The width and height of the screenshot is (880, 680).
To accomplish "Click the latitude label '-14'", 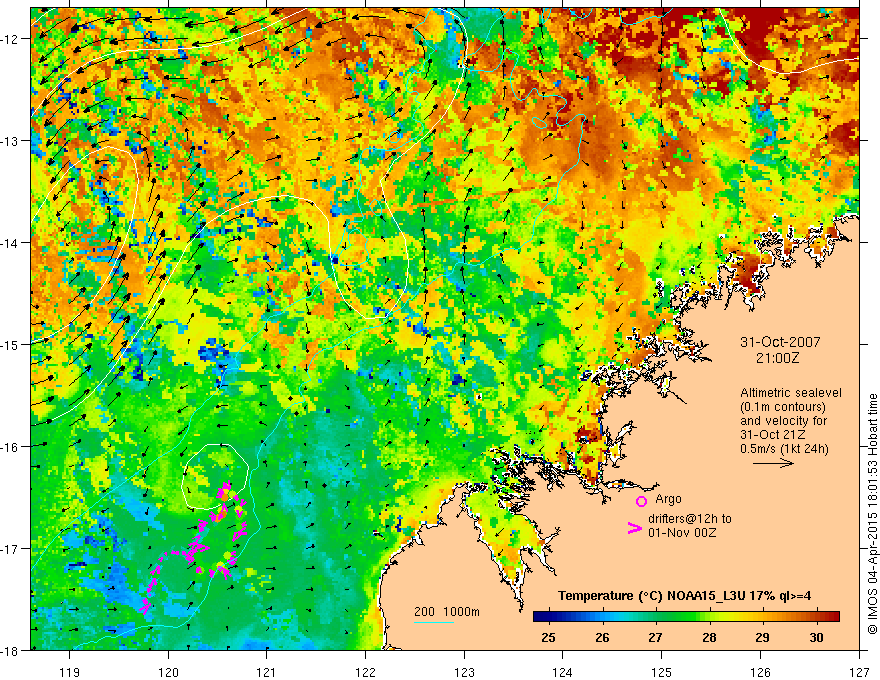I will [x=10, y=243].
